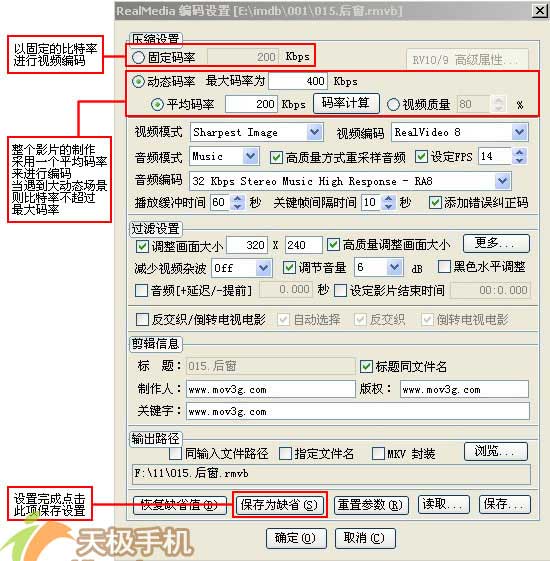Decrease 播放缓冲时间 with its down arrow

pos(238,207)
